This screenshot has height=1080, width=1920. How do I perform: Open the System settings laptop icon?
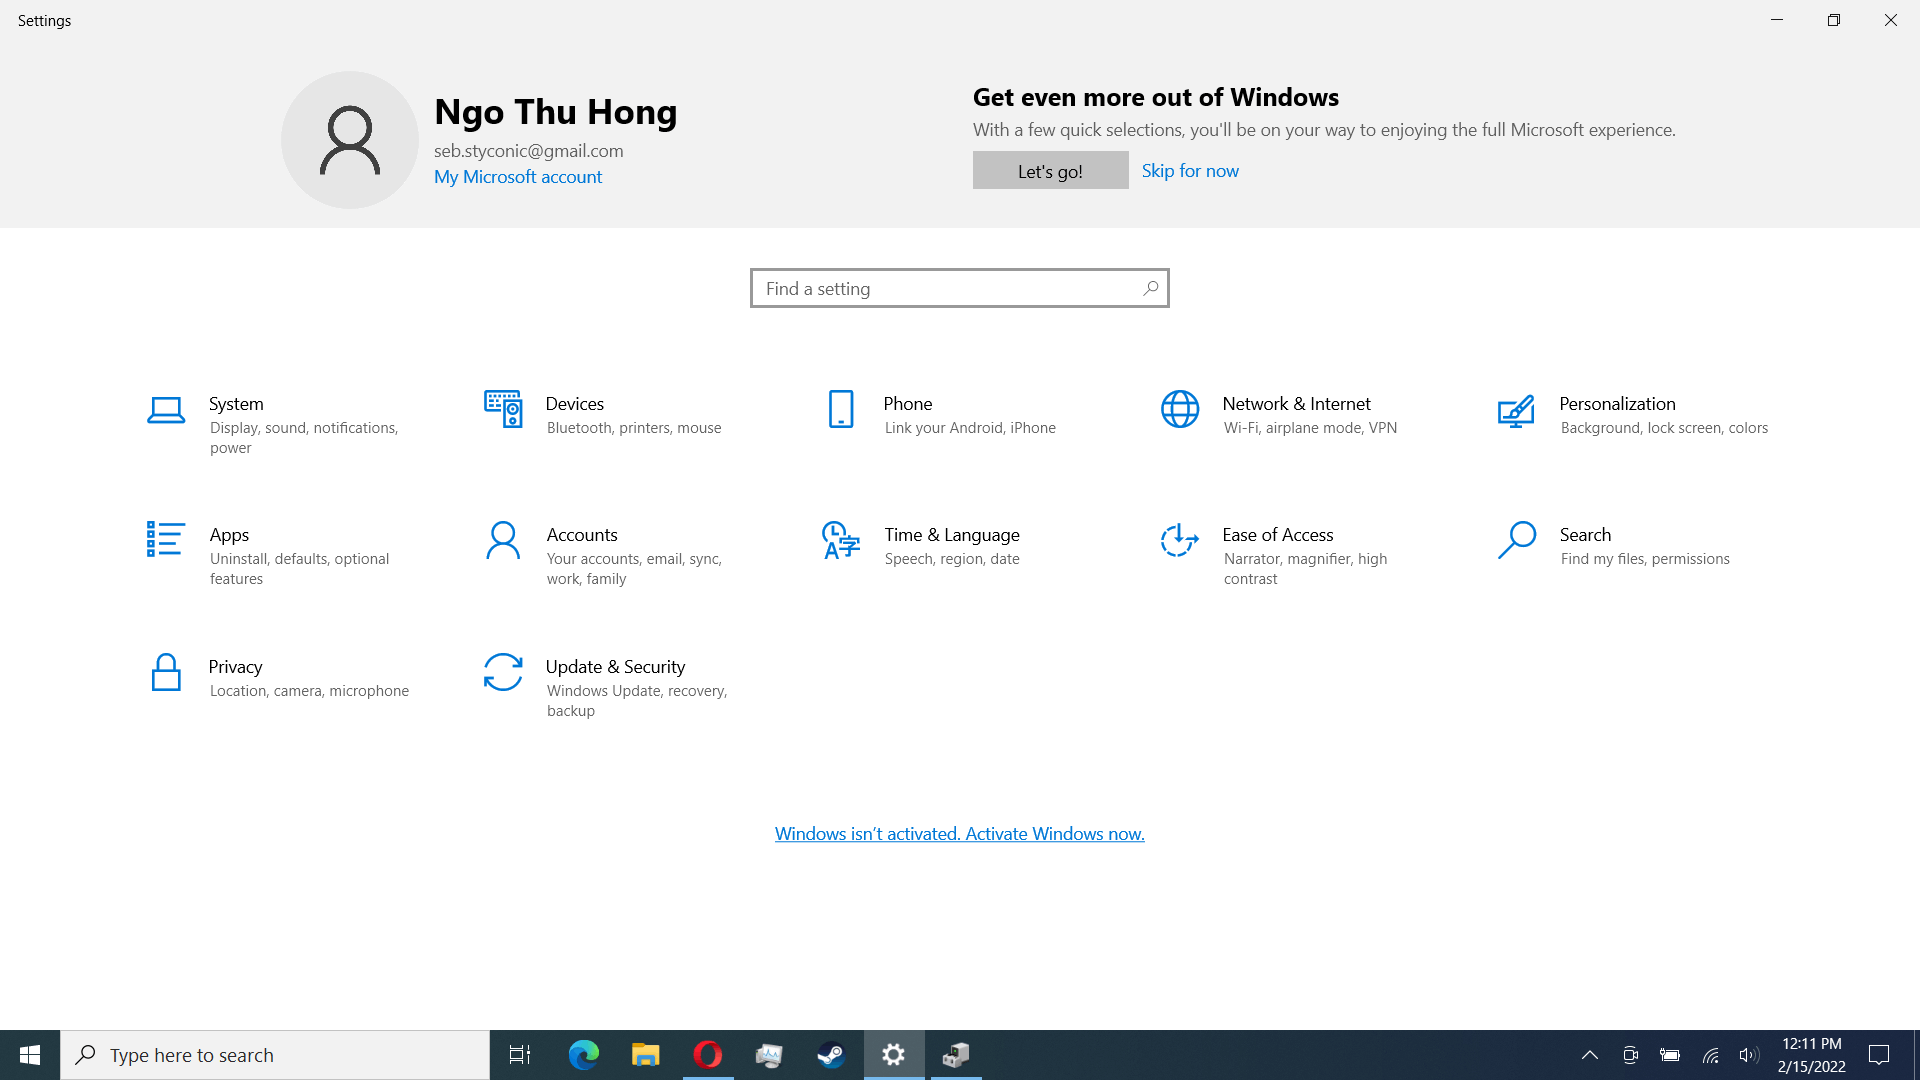point(166,410)
